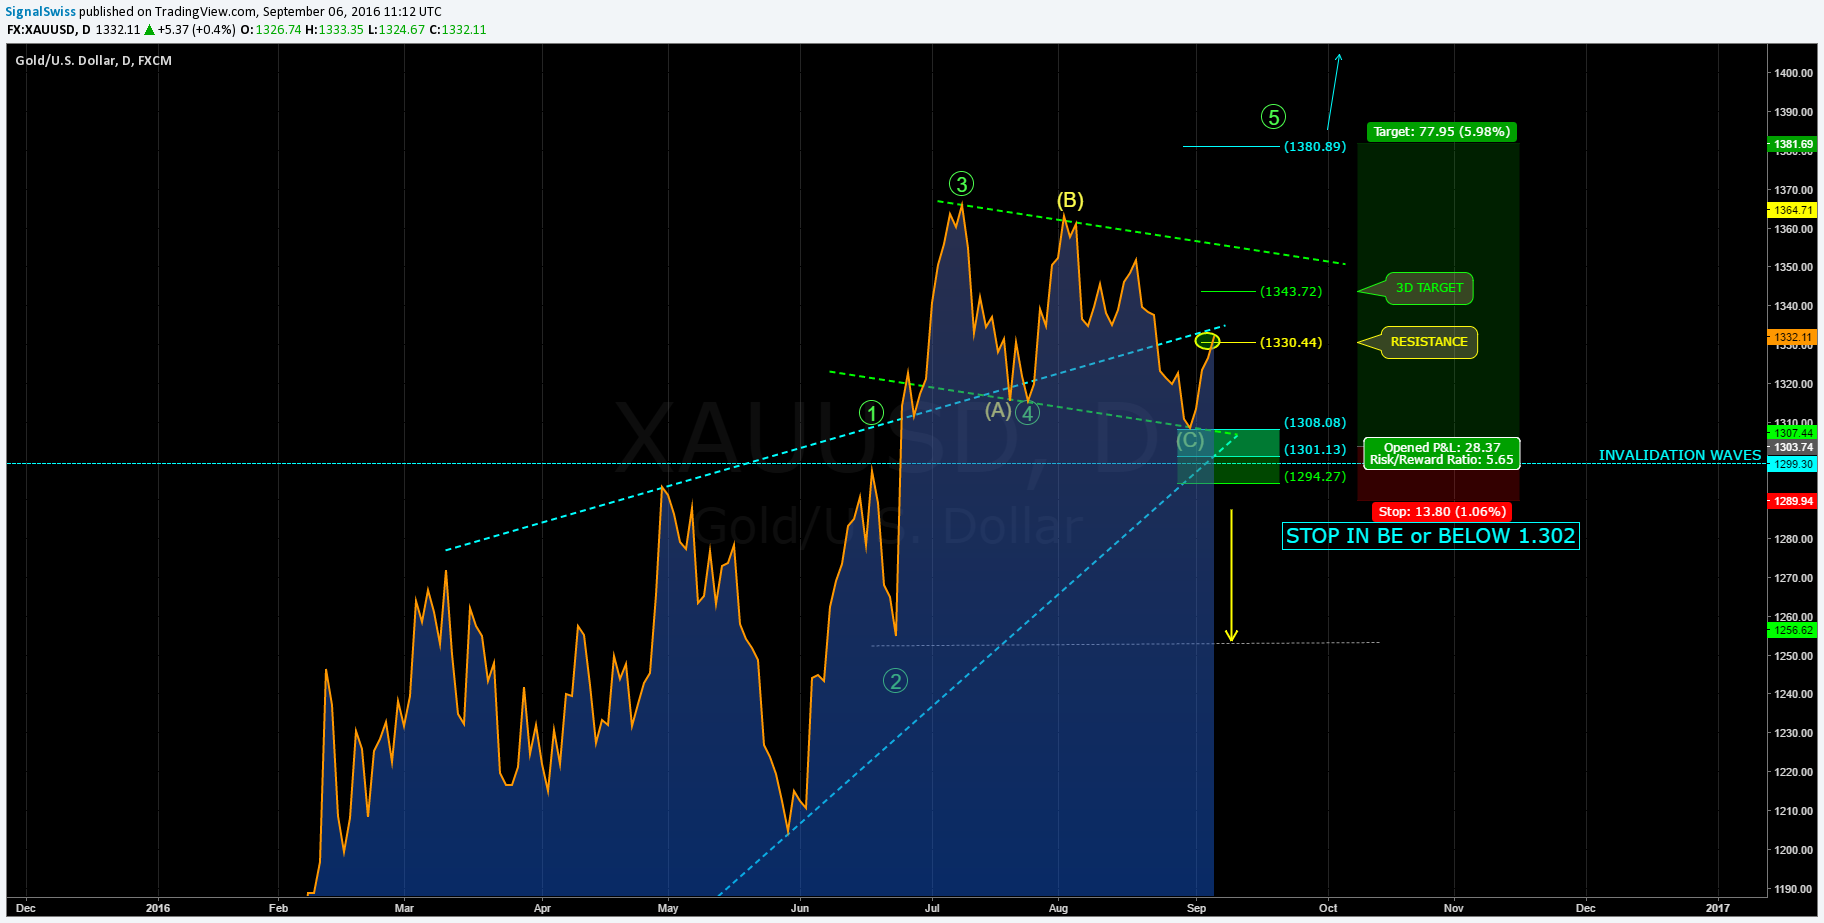Click the Opened P&L: 28.37 box
1824x923 pixels.
(x=1442, y=454)
